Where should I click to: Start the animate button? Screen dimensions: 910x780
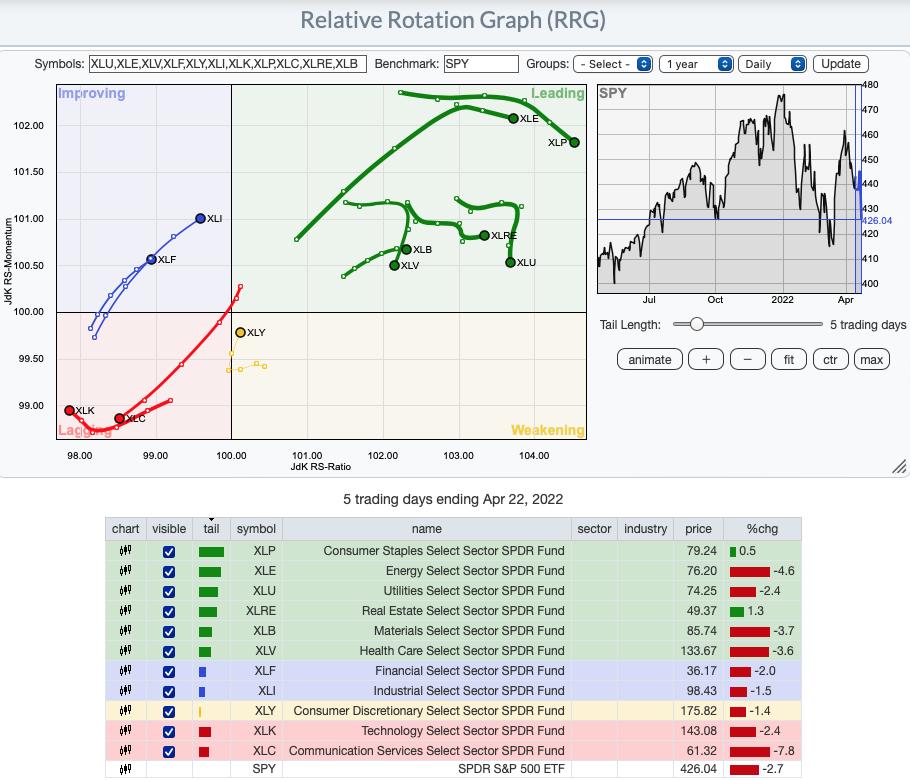649,360
